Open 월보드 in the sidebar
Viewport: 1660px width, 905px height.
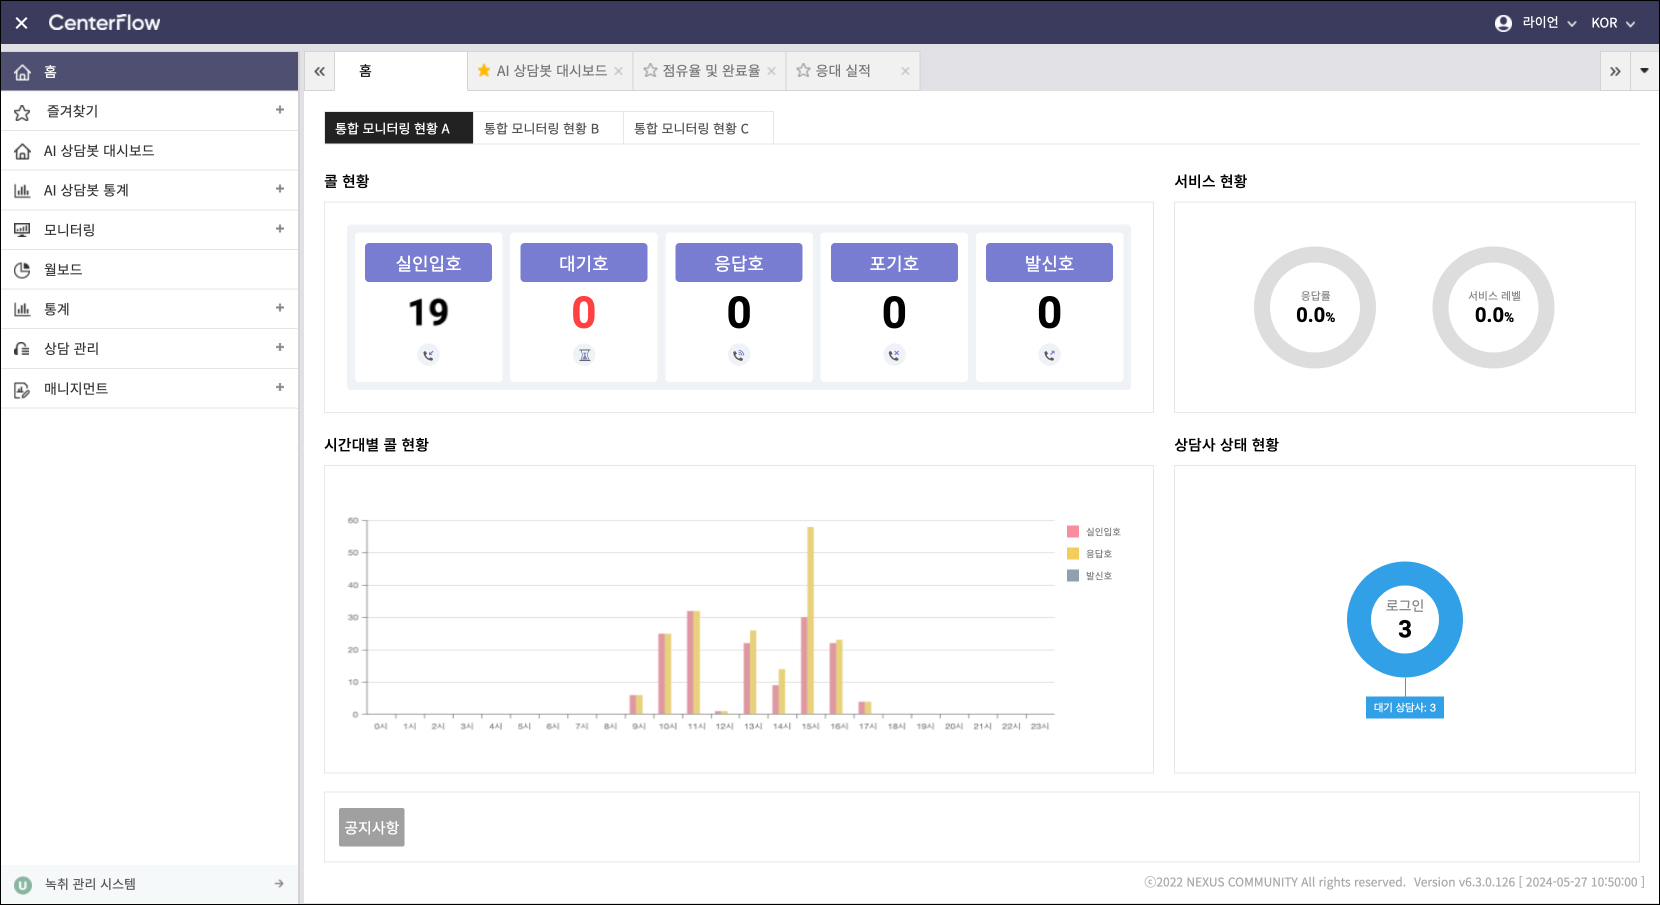click(x=63, y=270)
